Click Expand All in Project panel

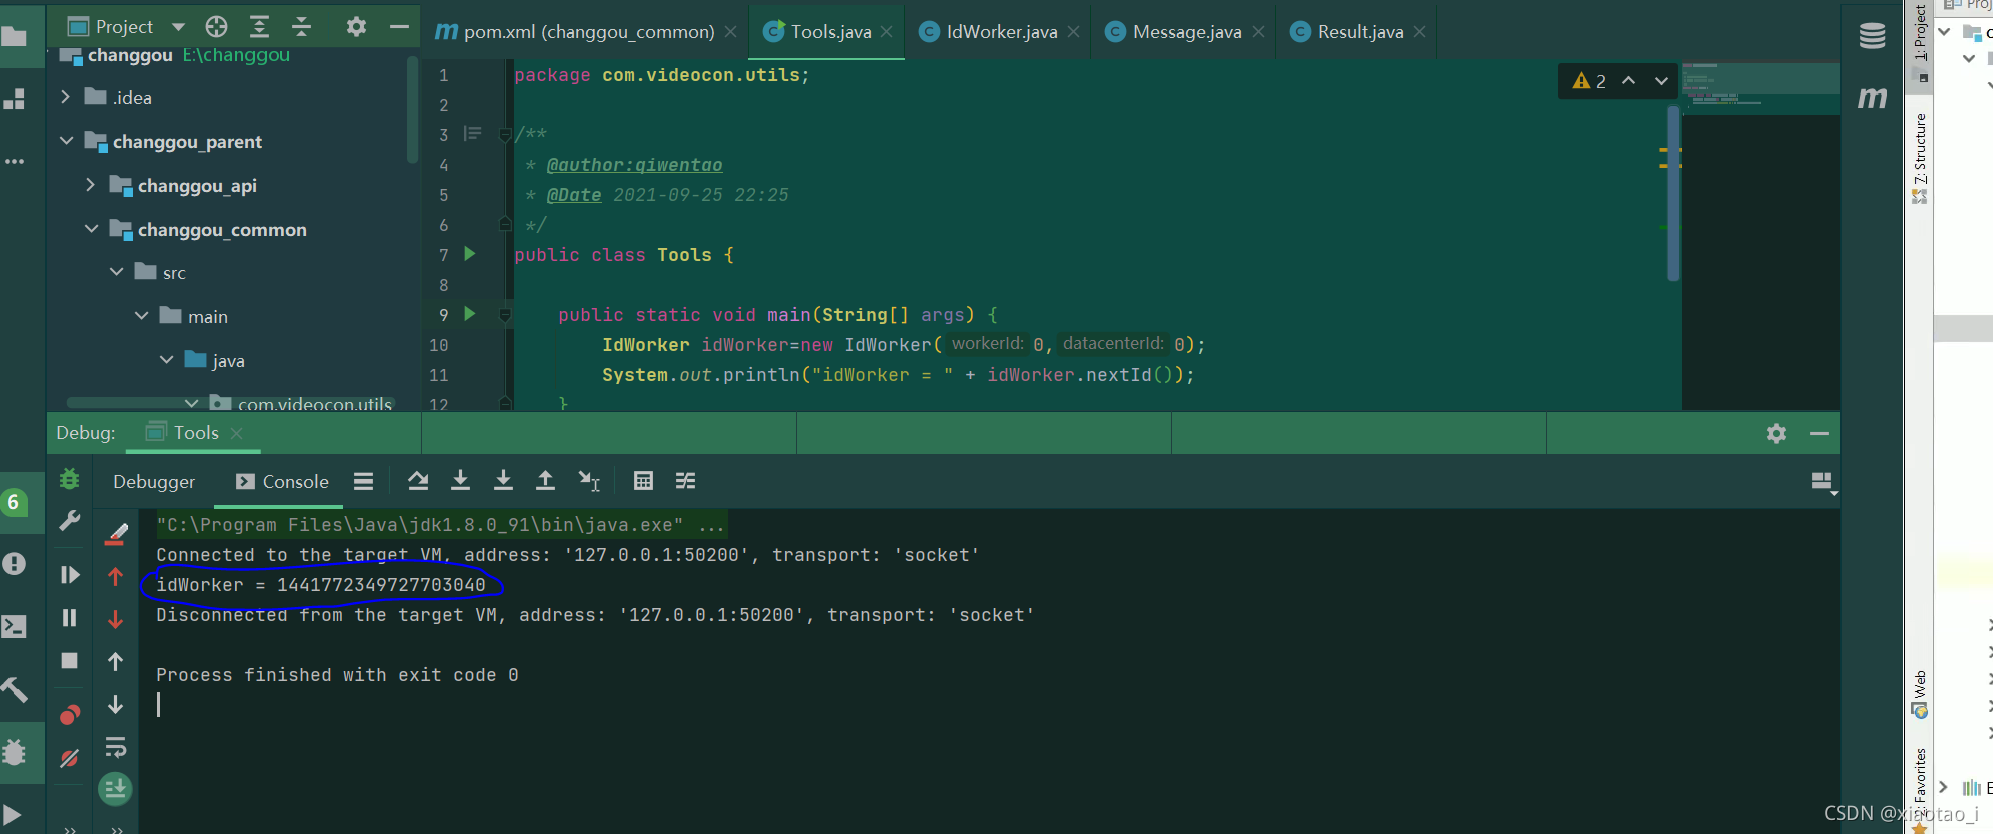pos(259,27)
